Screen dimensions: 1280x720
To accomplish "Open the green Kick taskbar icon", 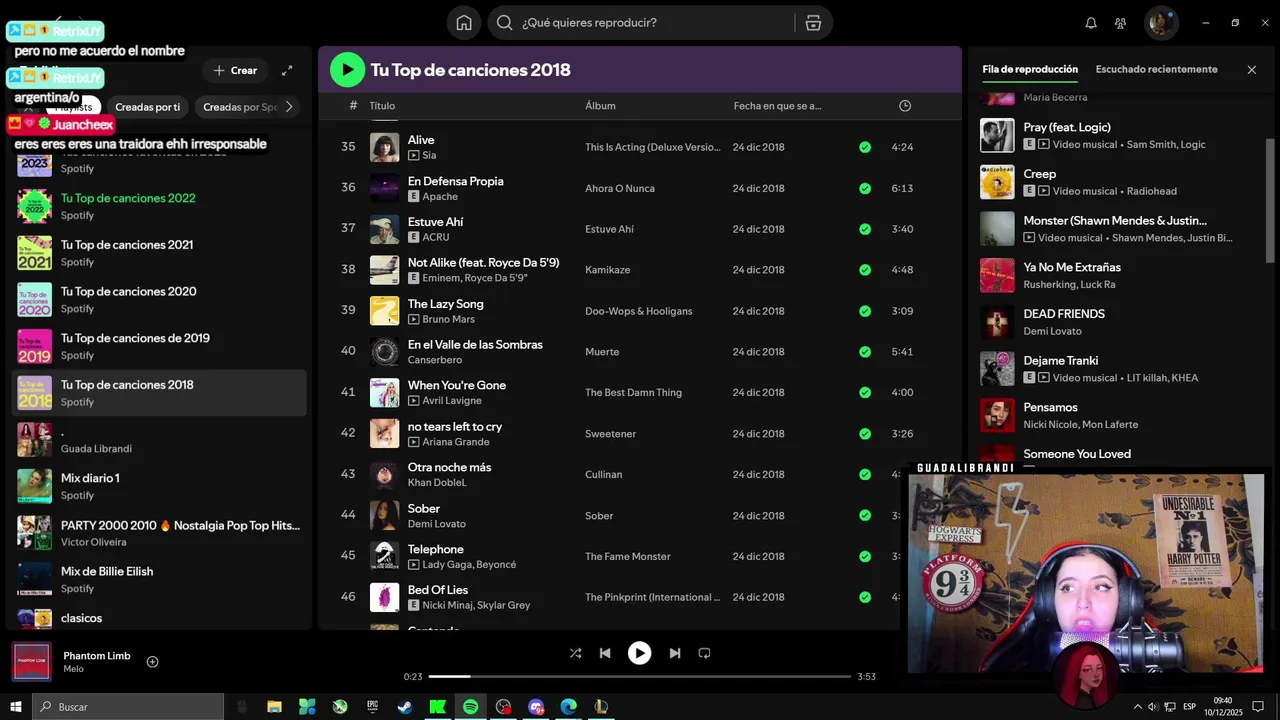I will pyautogui.click(x=437, y=707).
